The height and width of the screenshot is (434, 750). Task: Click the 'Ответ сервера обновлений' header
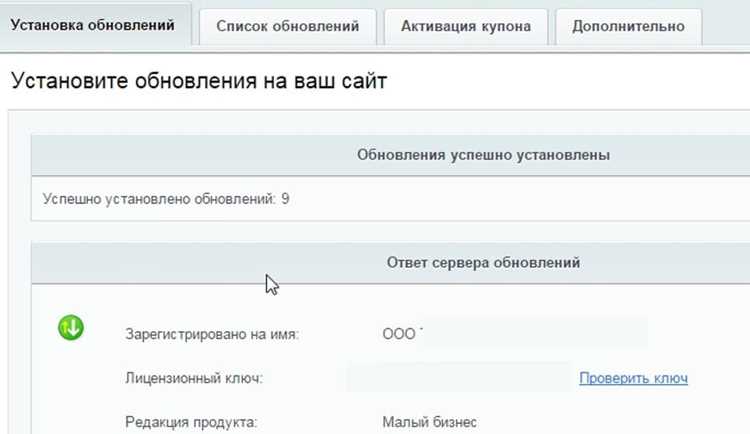pos(483,262)
